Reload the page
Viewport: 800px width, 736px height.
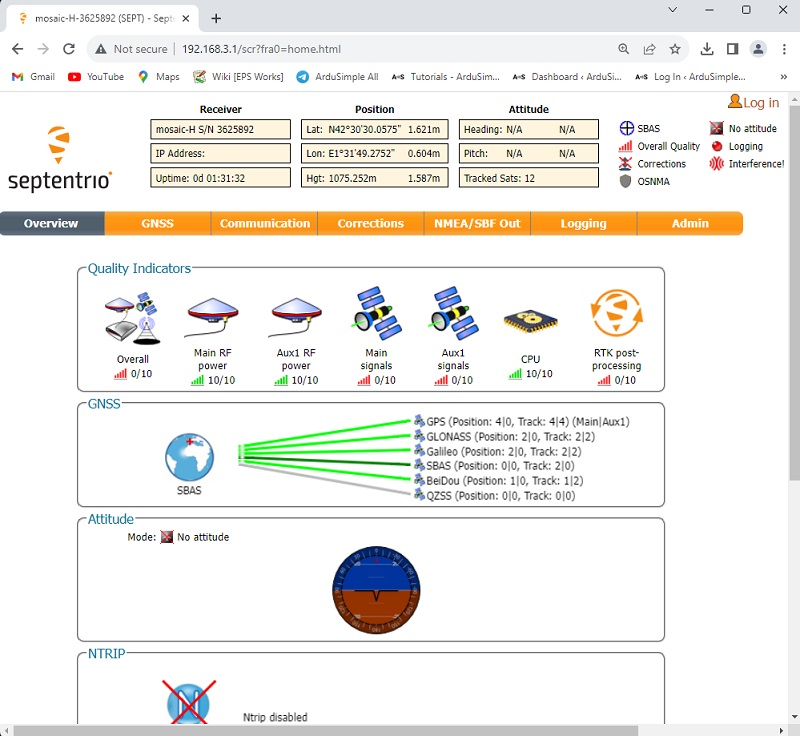click(69, 49)
